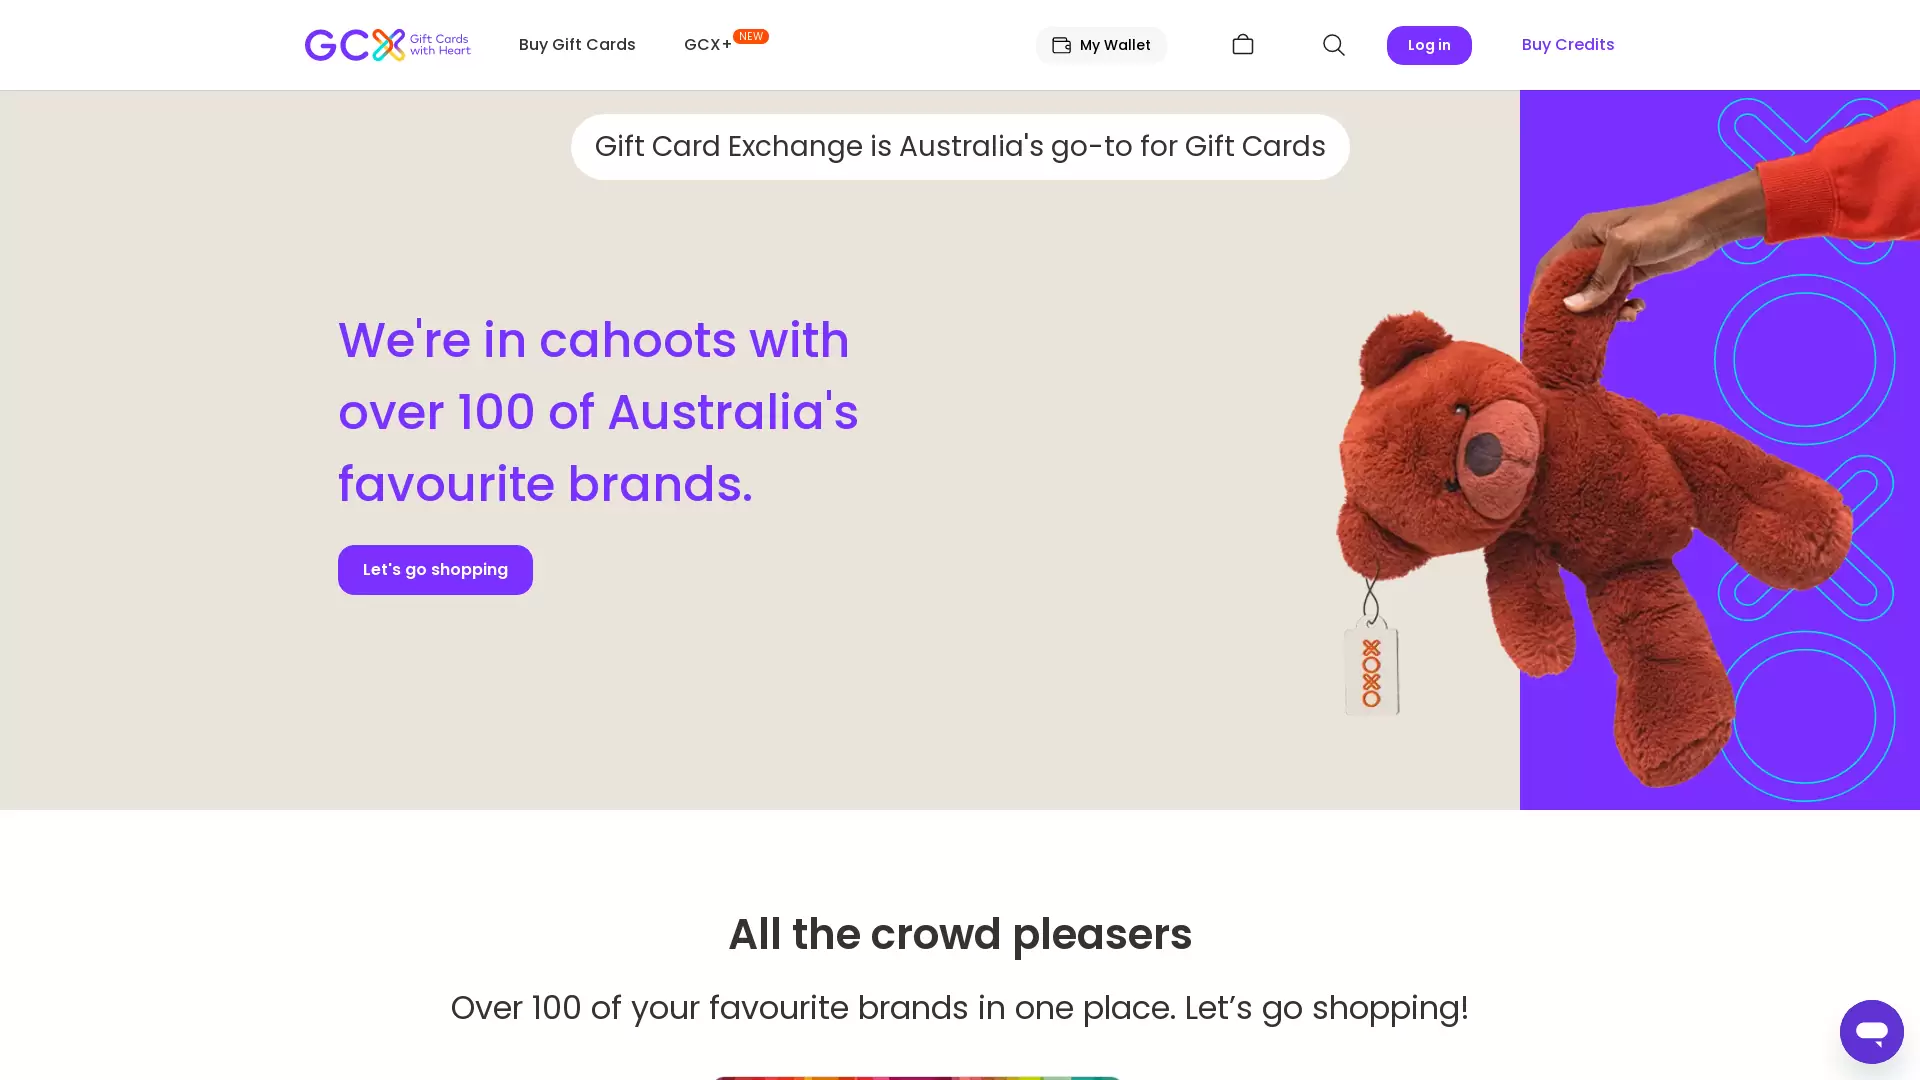Open search with the magnifying glass icon
The image size is (1920, 1080).
click(x=1334, y=45)
